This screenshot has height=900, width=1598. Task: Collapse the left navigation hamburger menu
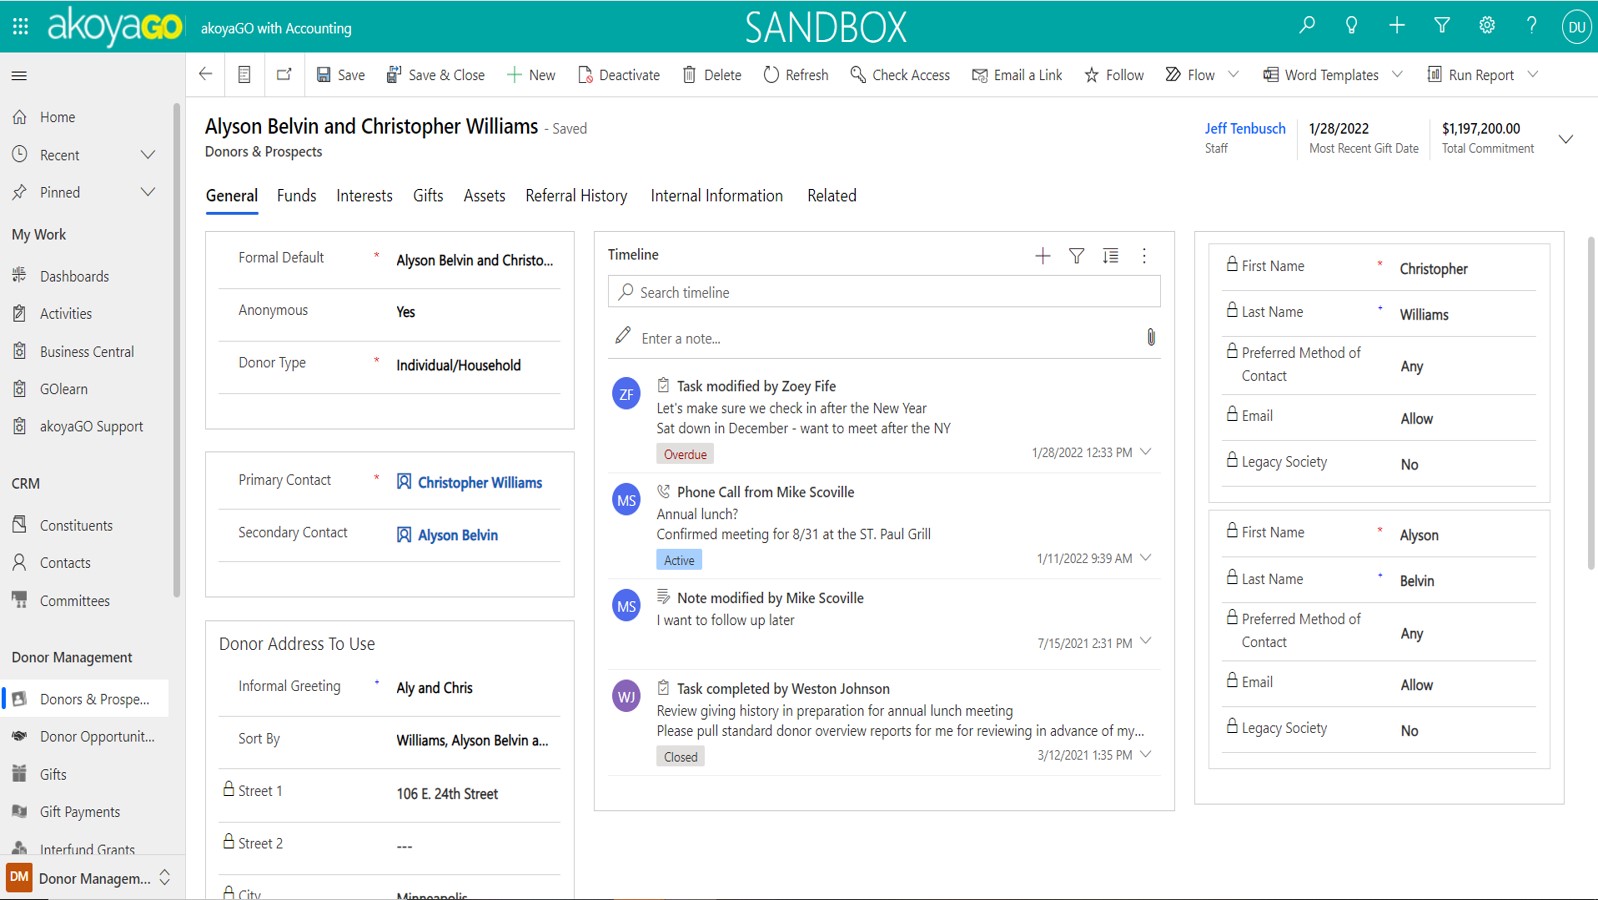19,75
